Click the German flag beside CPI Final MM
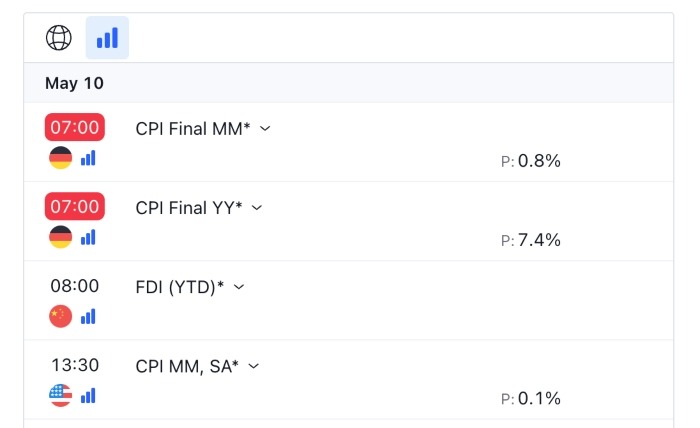The image size is (700, 428). 61,158
